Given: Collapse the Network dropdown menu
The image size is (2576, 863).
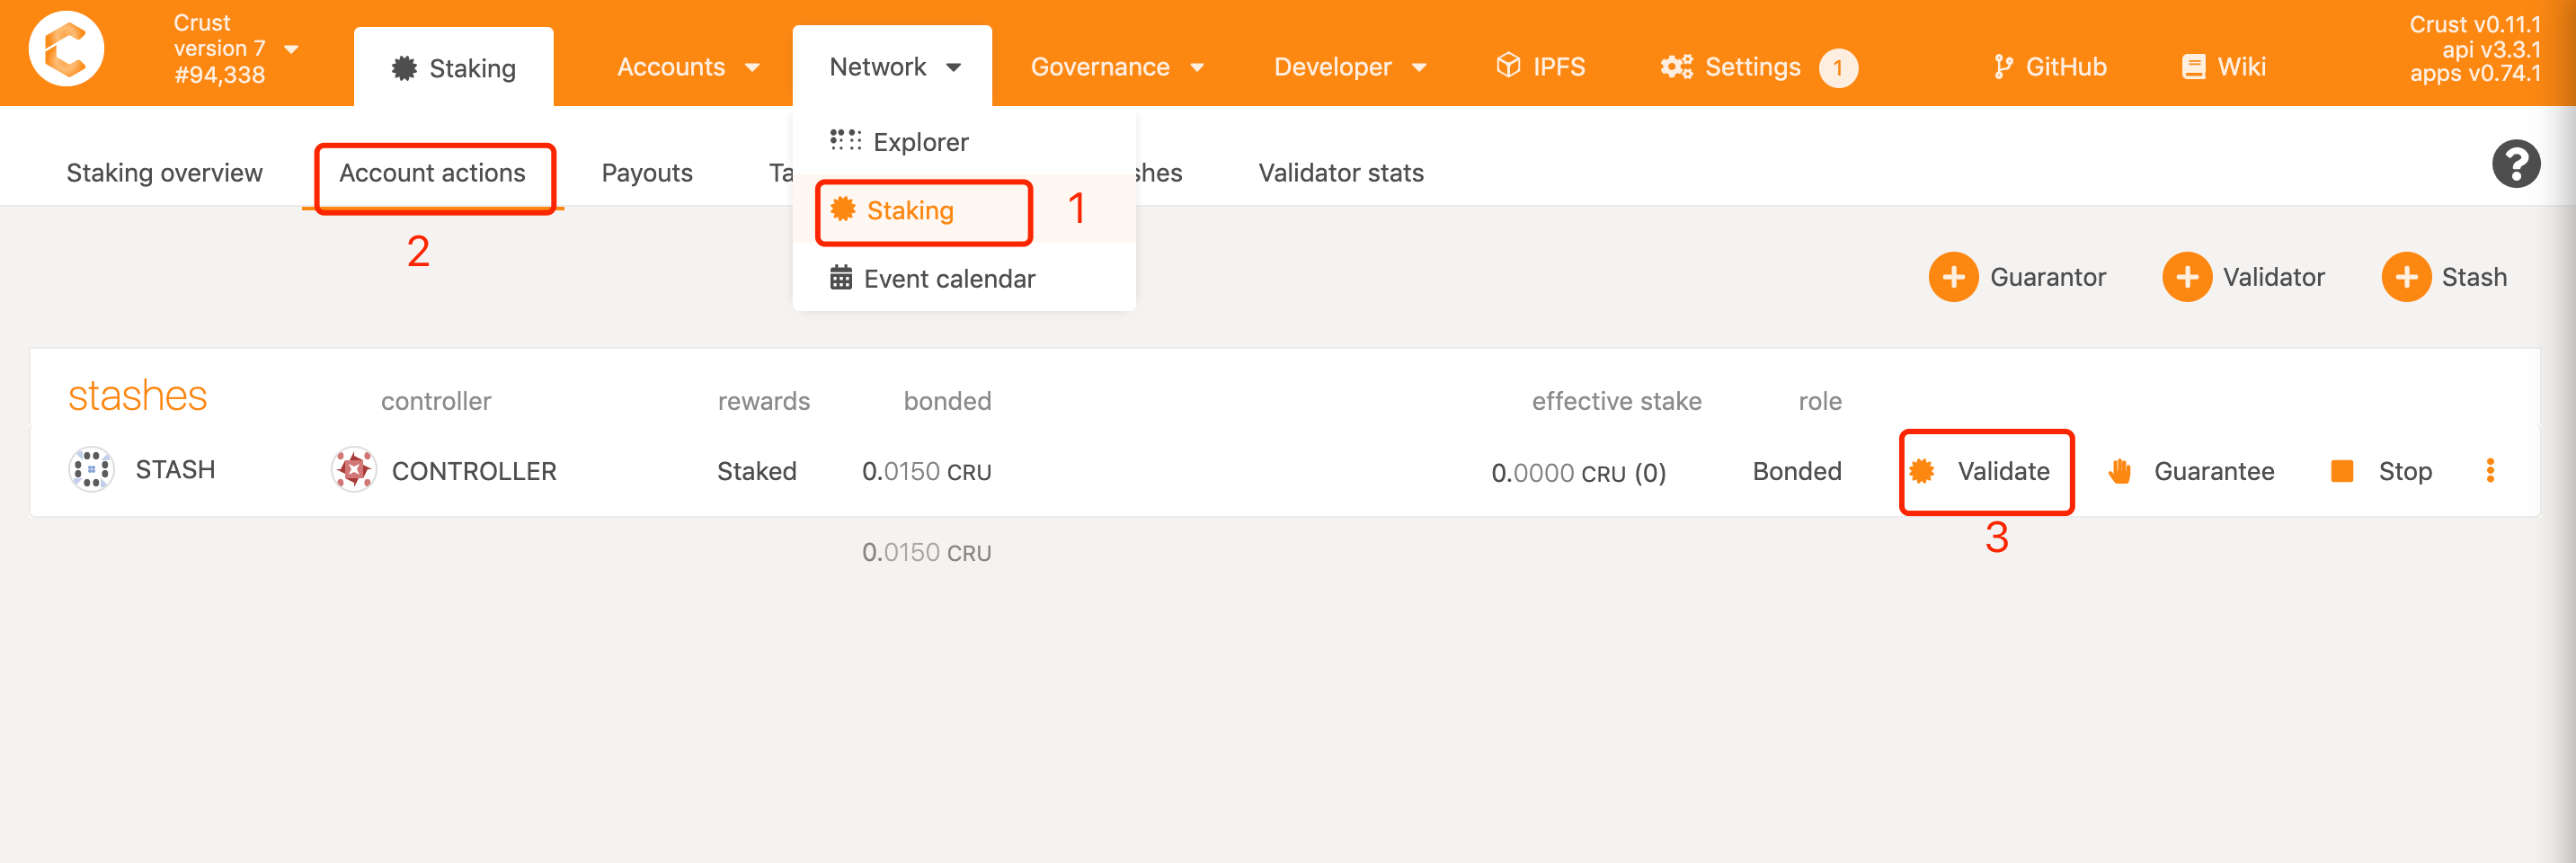Looking at the screenshot, I should coord(893,67).
